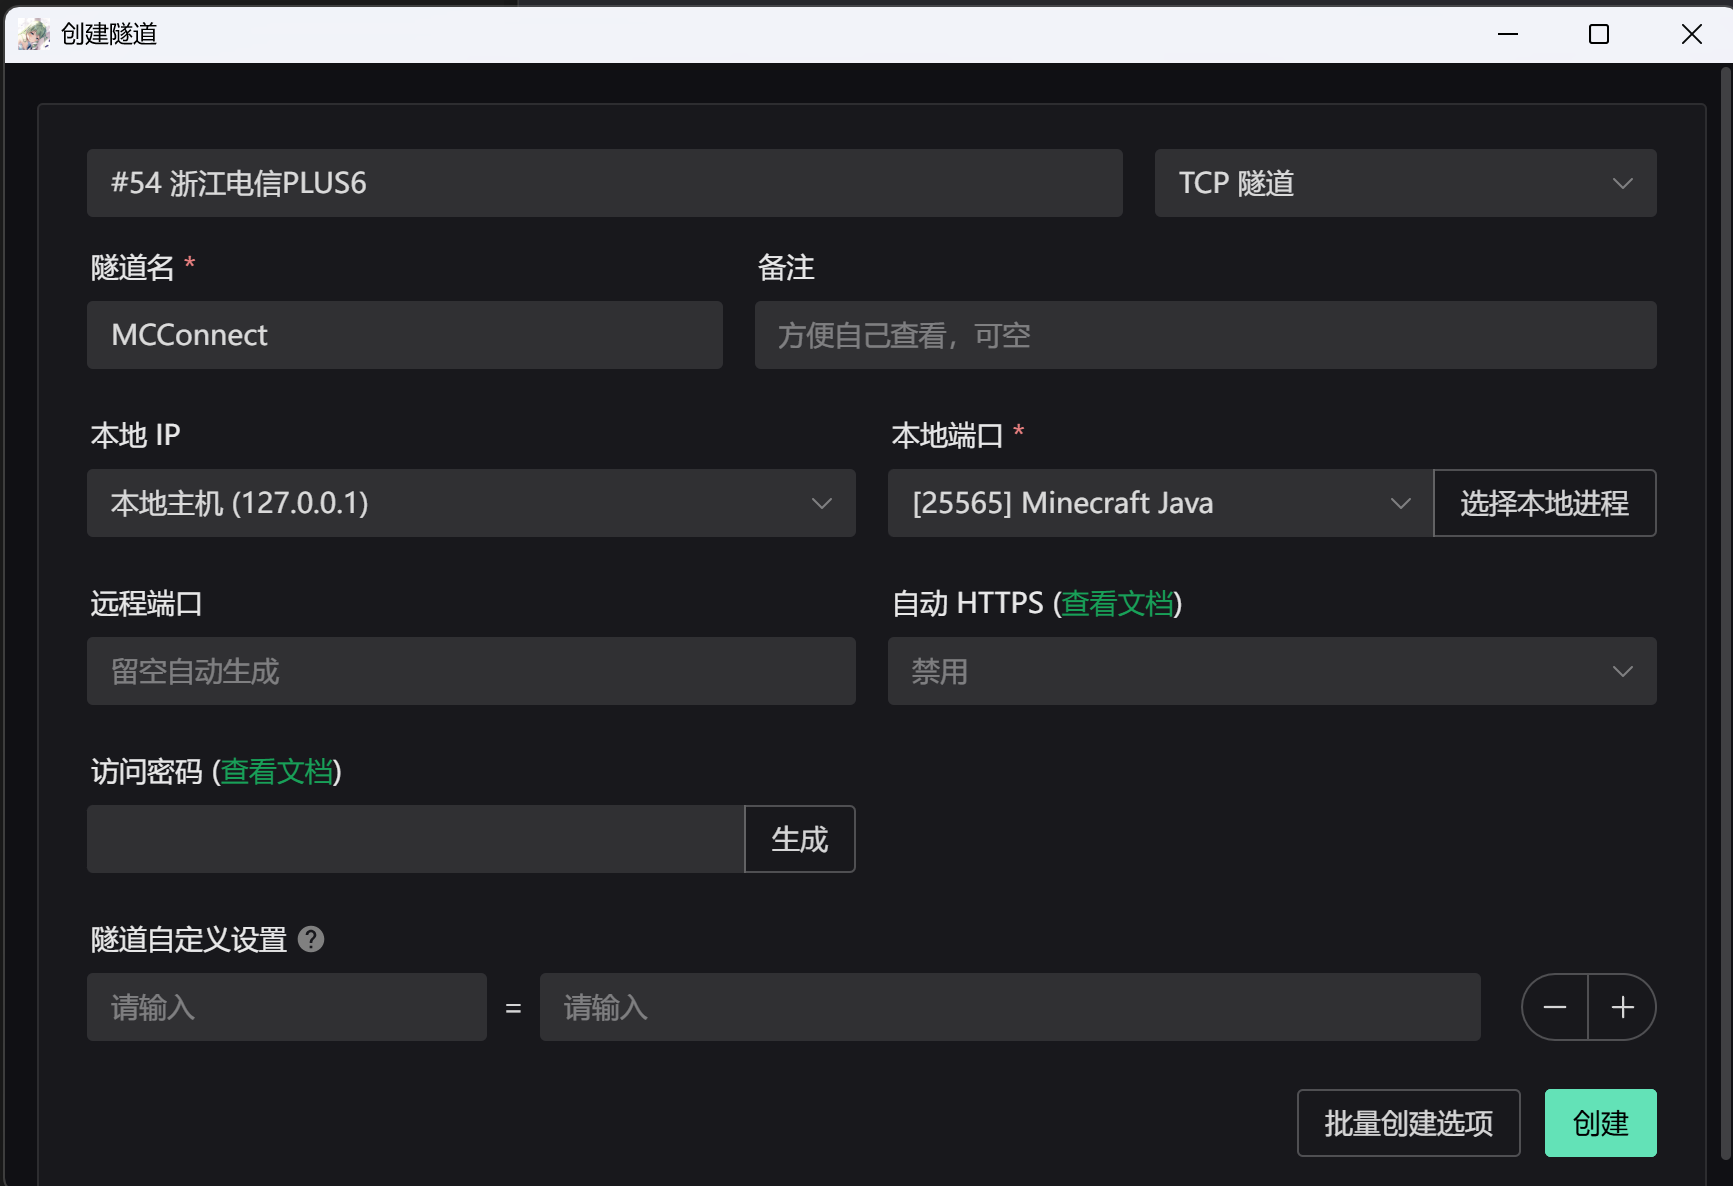The image size is (1733, 1186).
Task: Select the #54 浙江电信PLUS6 node field
Action: click(x=604, y=183)
